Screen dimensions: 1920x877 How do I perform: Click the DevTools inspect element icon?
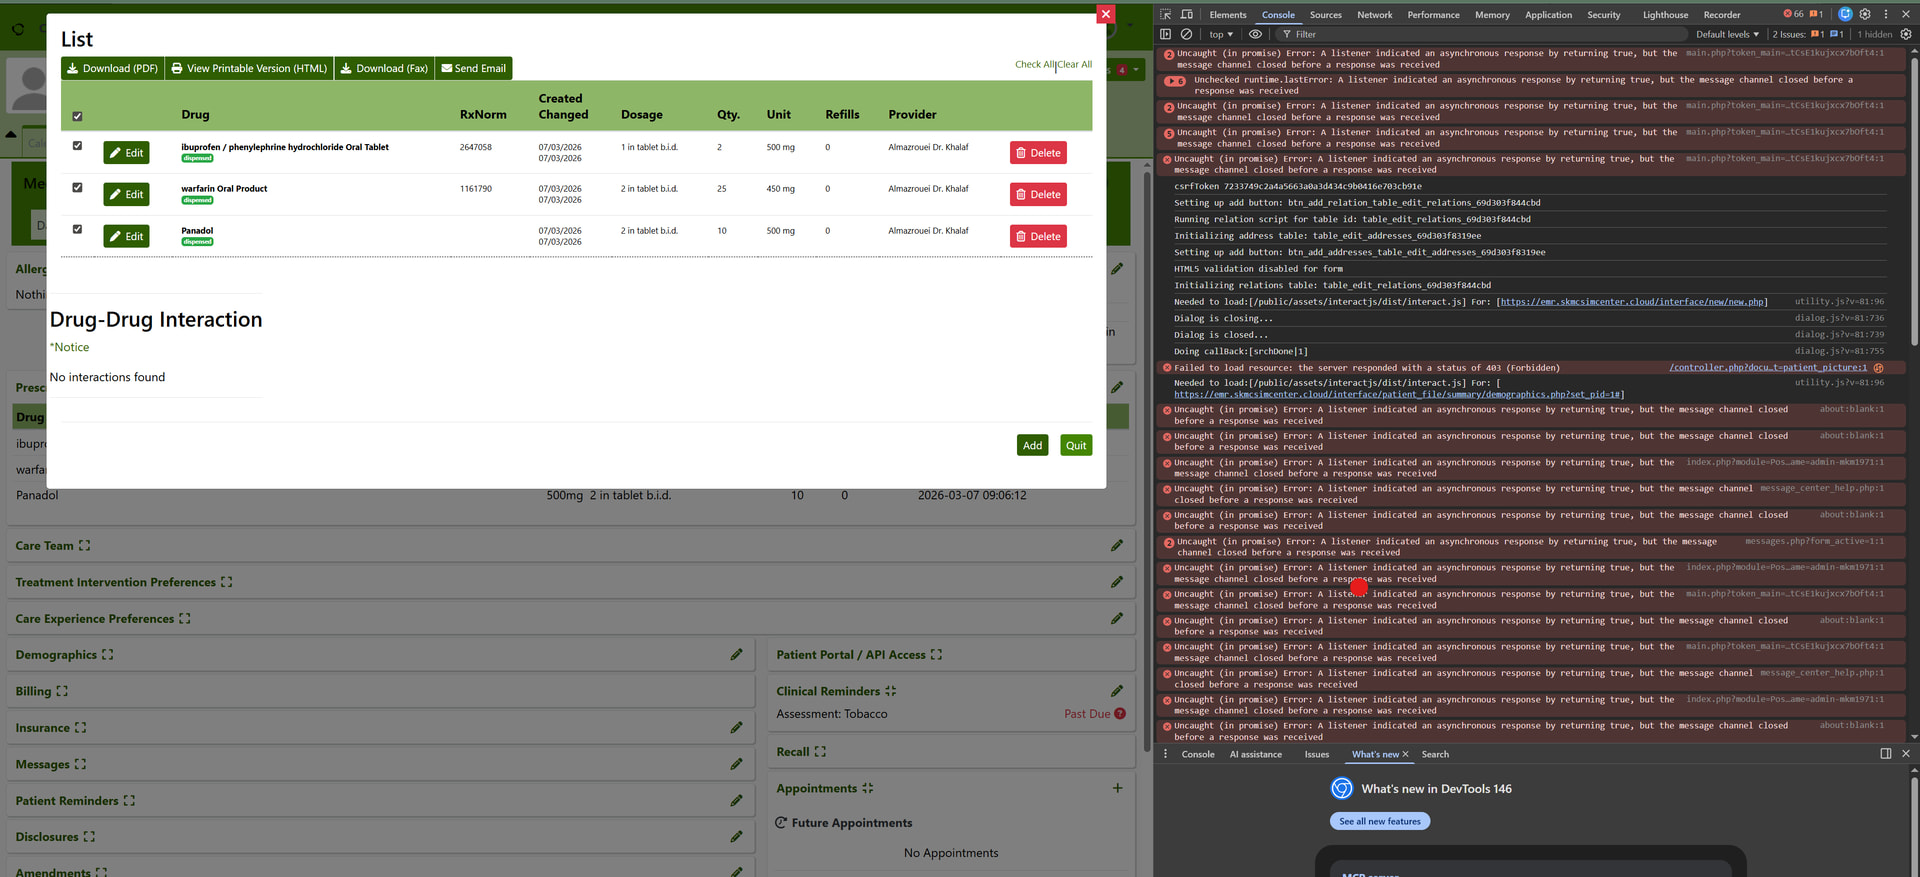(1166, 15)
